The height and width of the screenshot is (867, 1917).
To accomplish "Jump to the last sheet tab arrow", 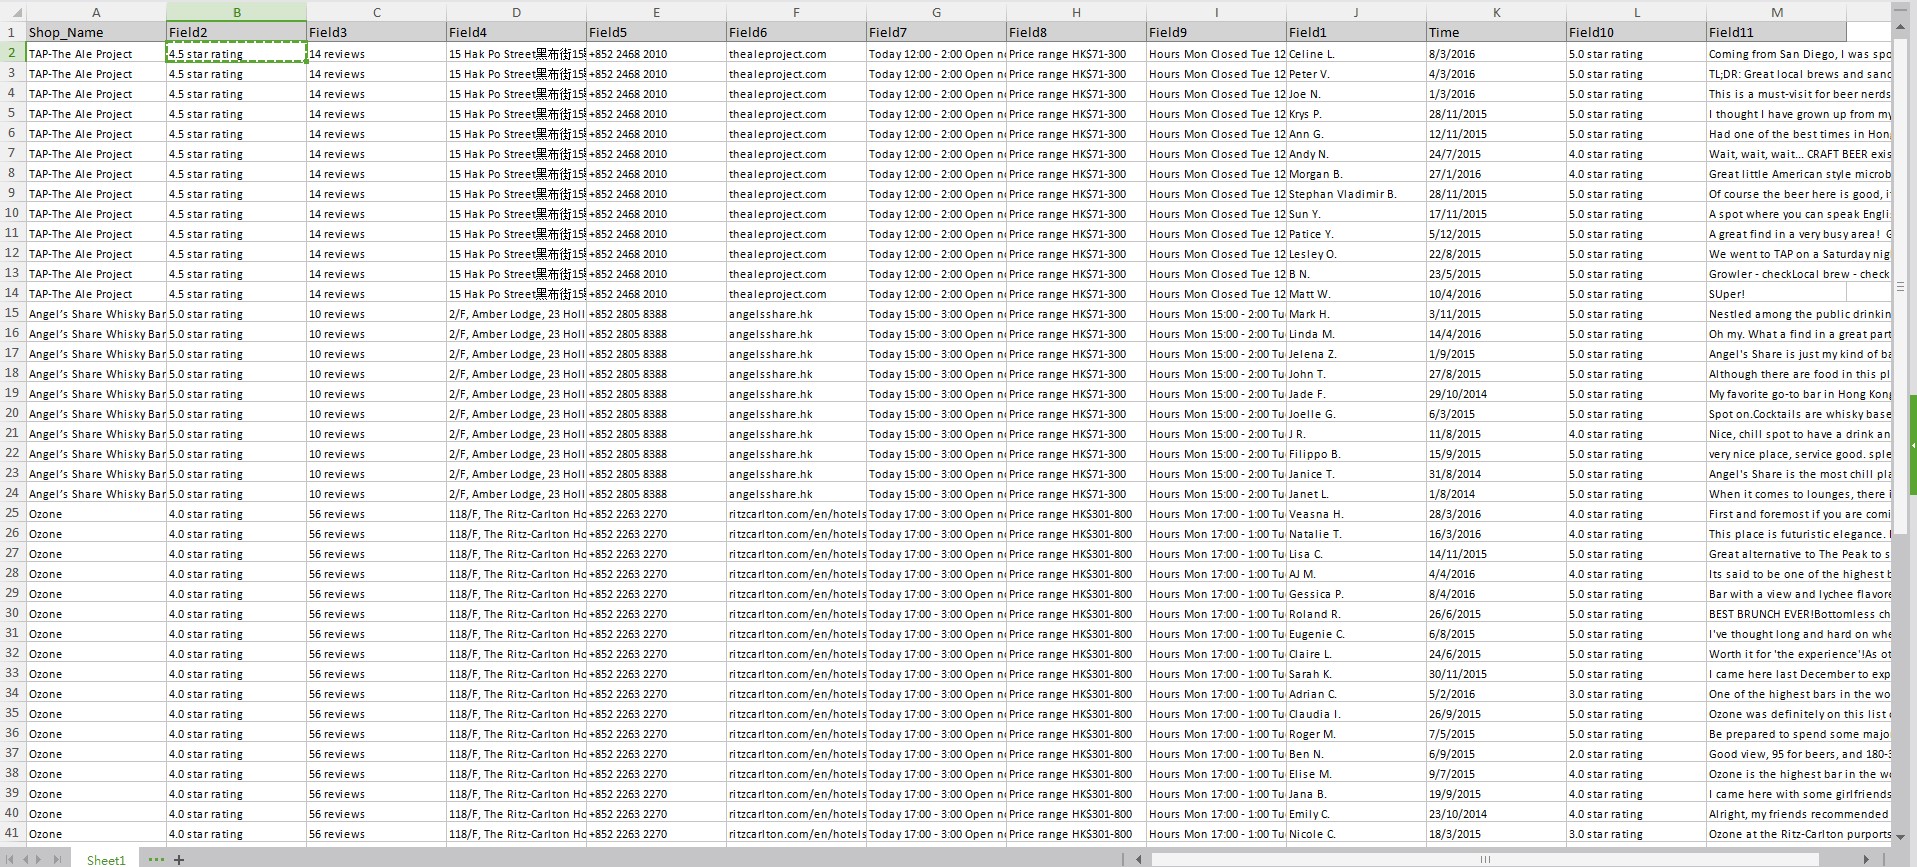I will tap(56, 859).
